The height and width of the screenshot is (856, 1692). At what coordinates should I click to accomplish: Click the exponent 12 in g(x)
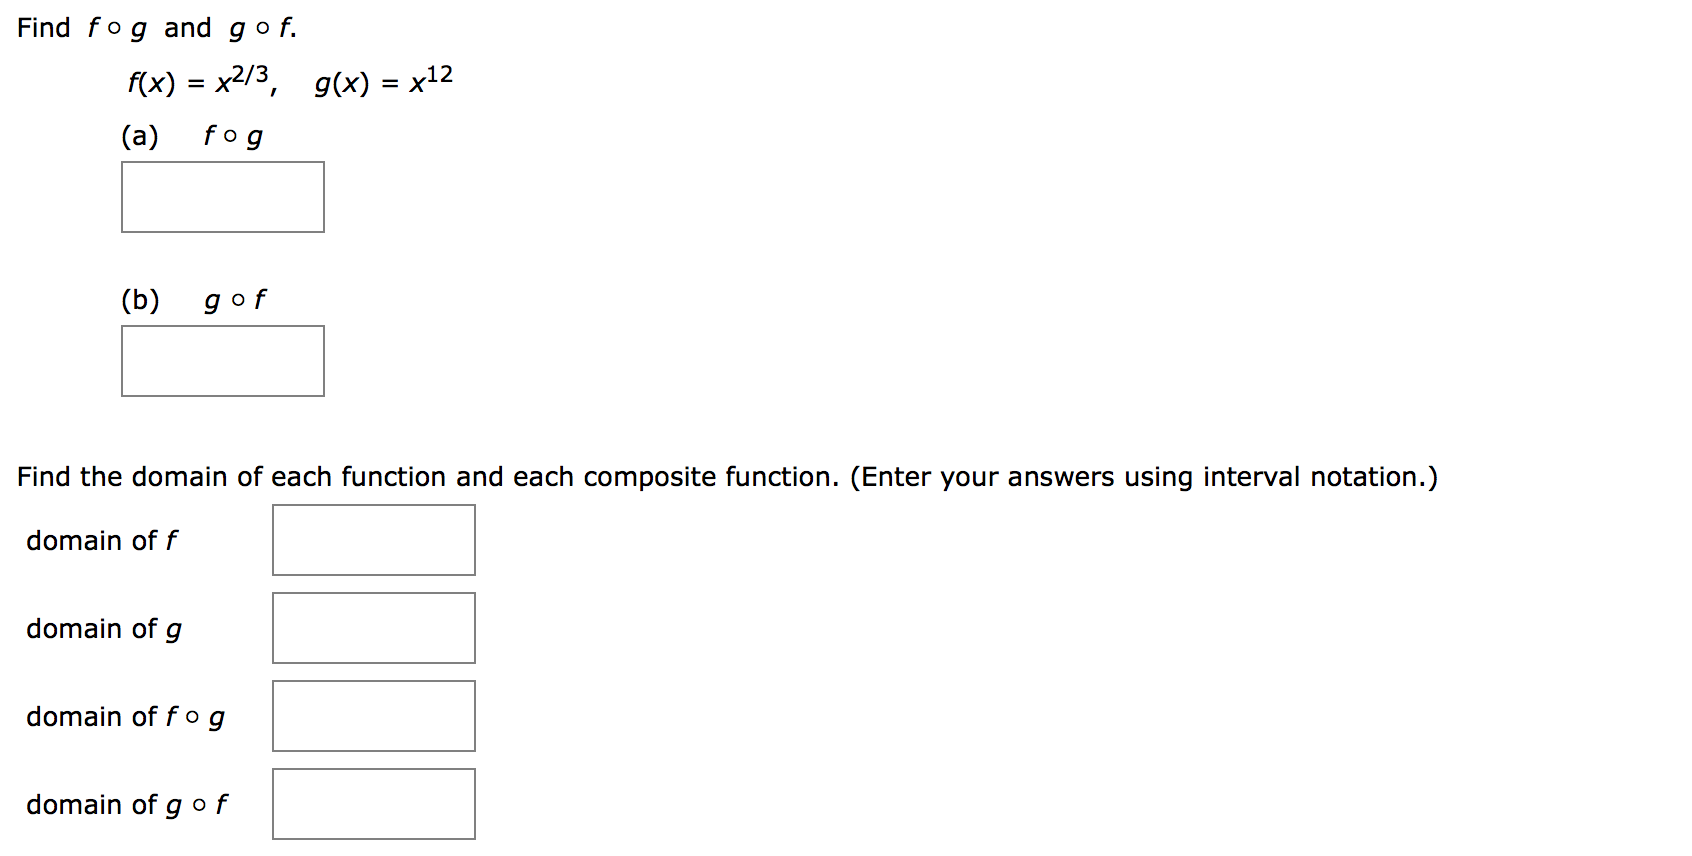[x=435, y=70]
